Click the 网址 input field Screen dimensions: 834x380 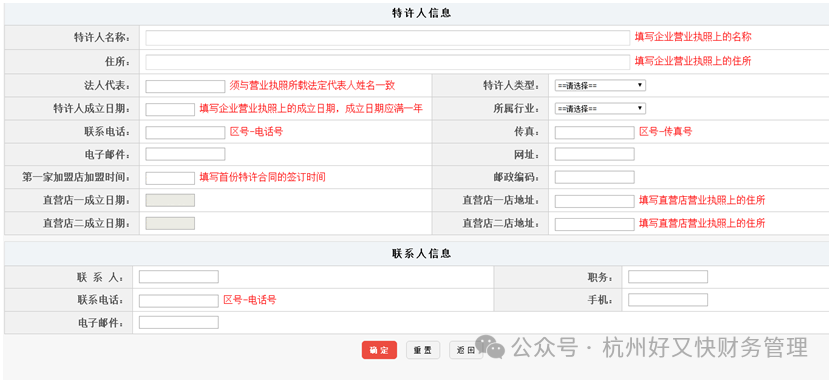pos(595,154)
